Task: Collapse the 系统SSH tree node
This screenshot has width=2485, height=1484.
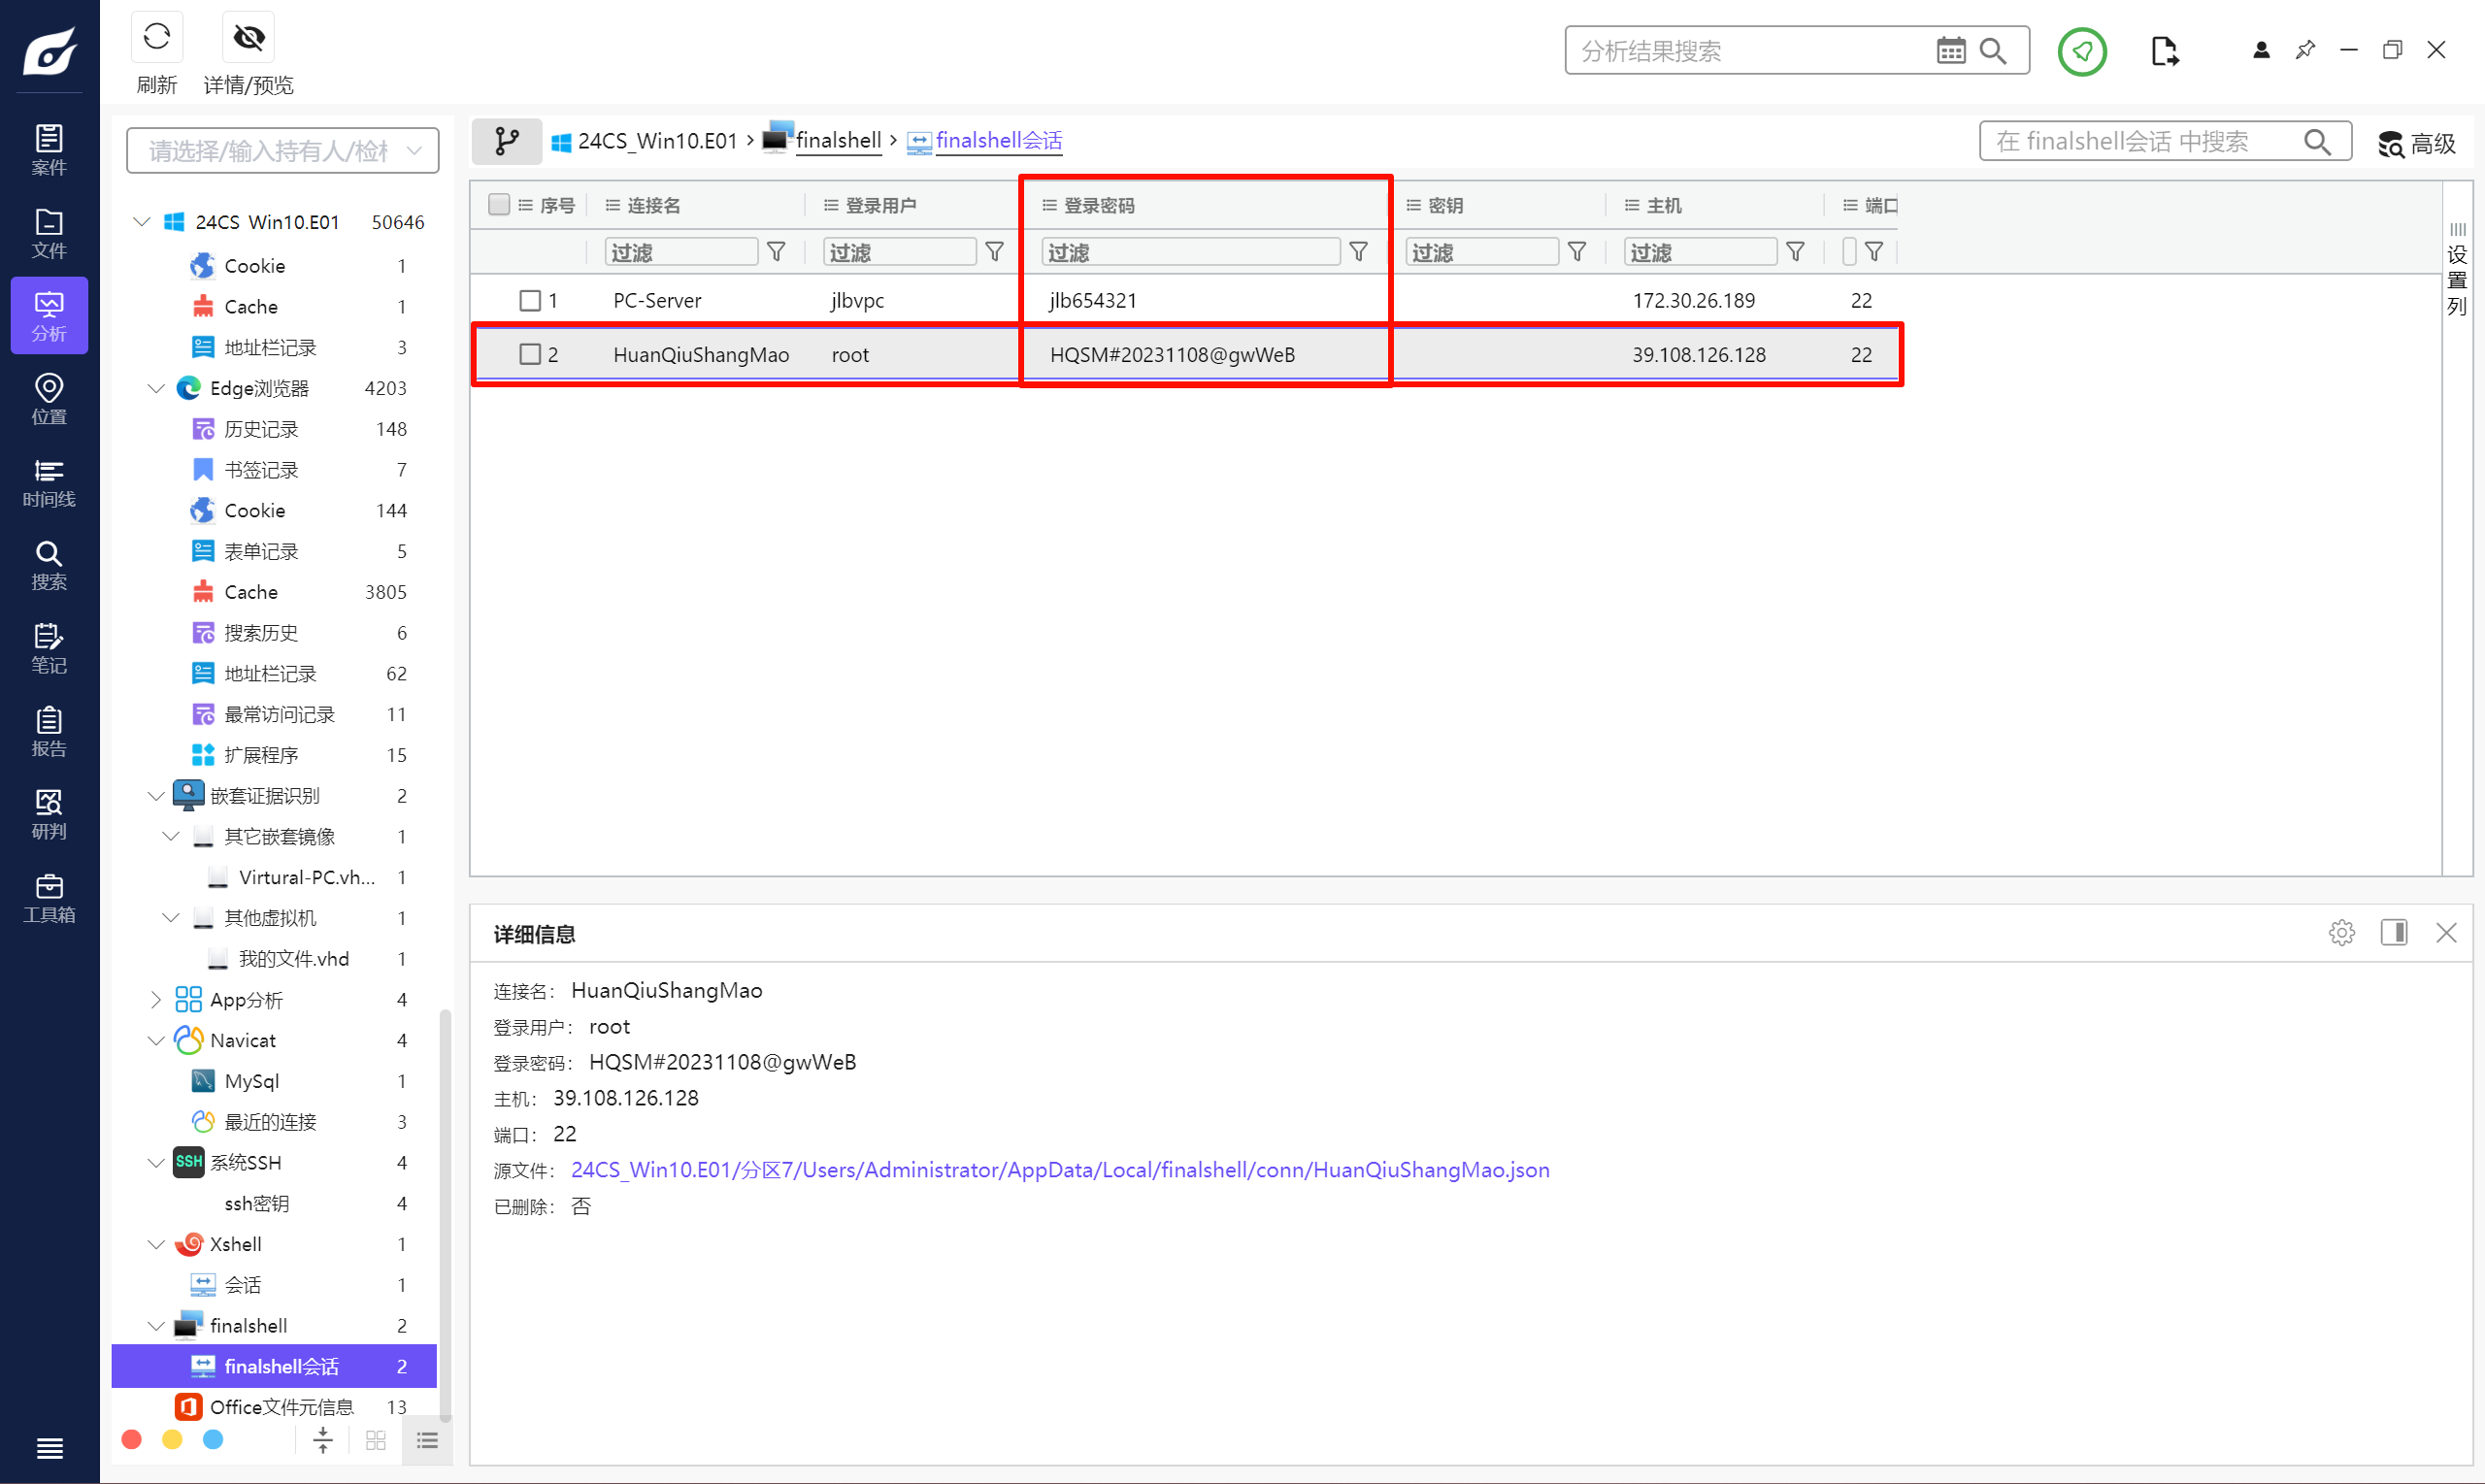Action: click(x=156, y=1162)
